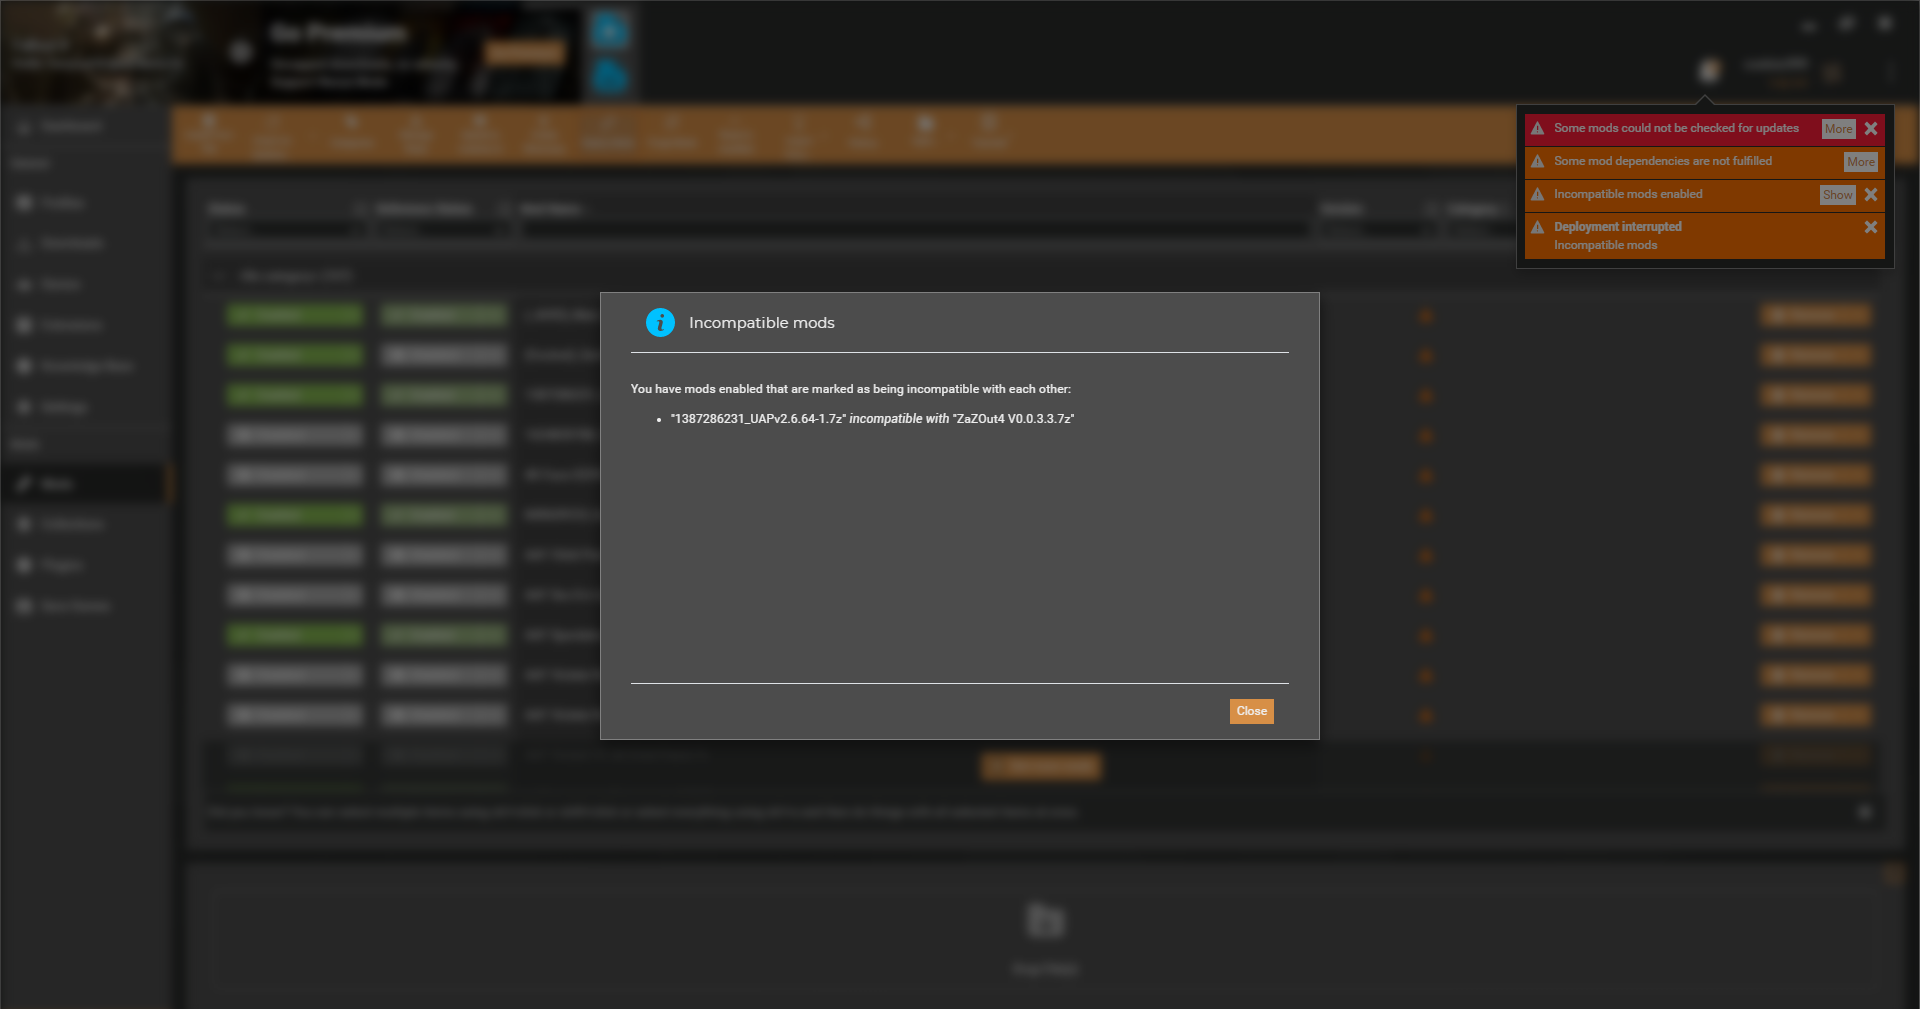Click Show on the 'Incompatible mods enabled' notification
1920x1009 pixels.
(x=1837, y=194)
